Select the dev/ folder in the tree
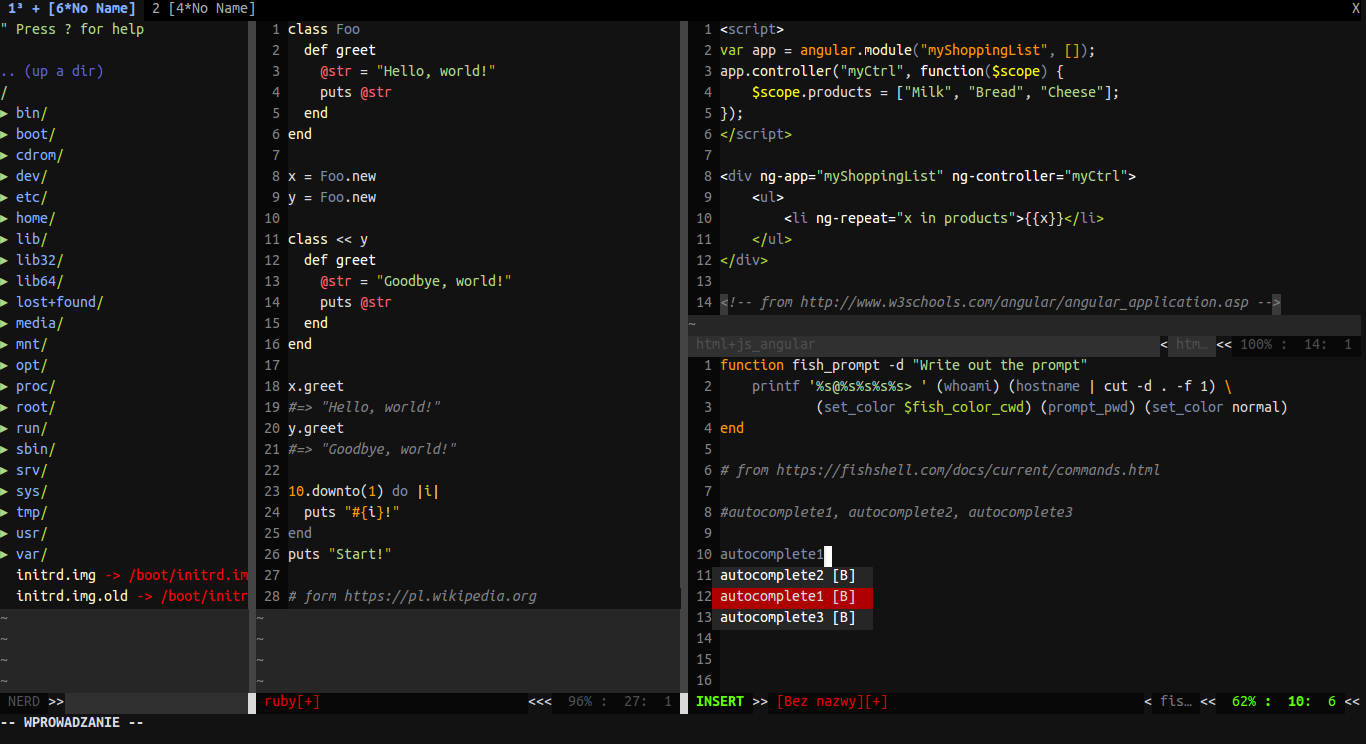1366x744 pixels. point(32,176)
